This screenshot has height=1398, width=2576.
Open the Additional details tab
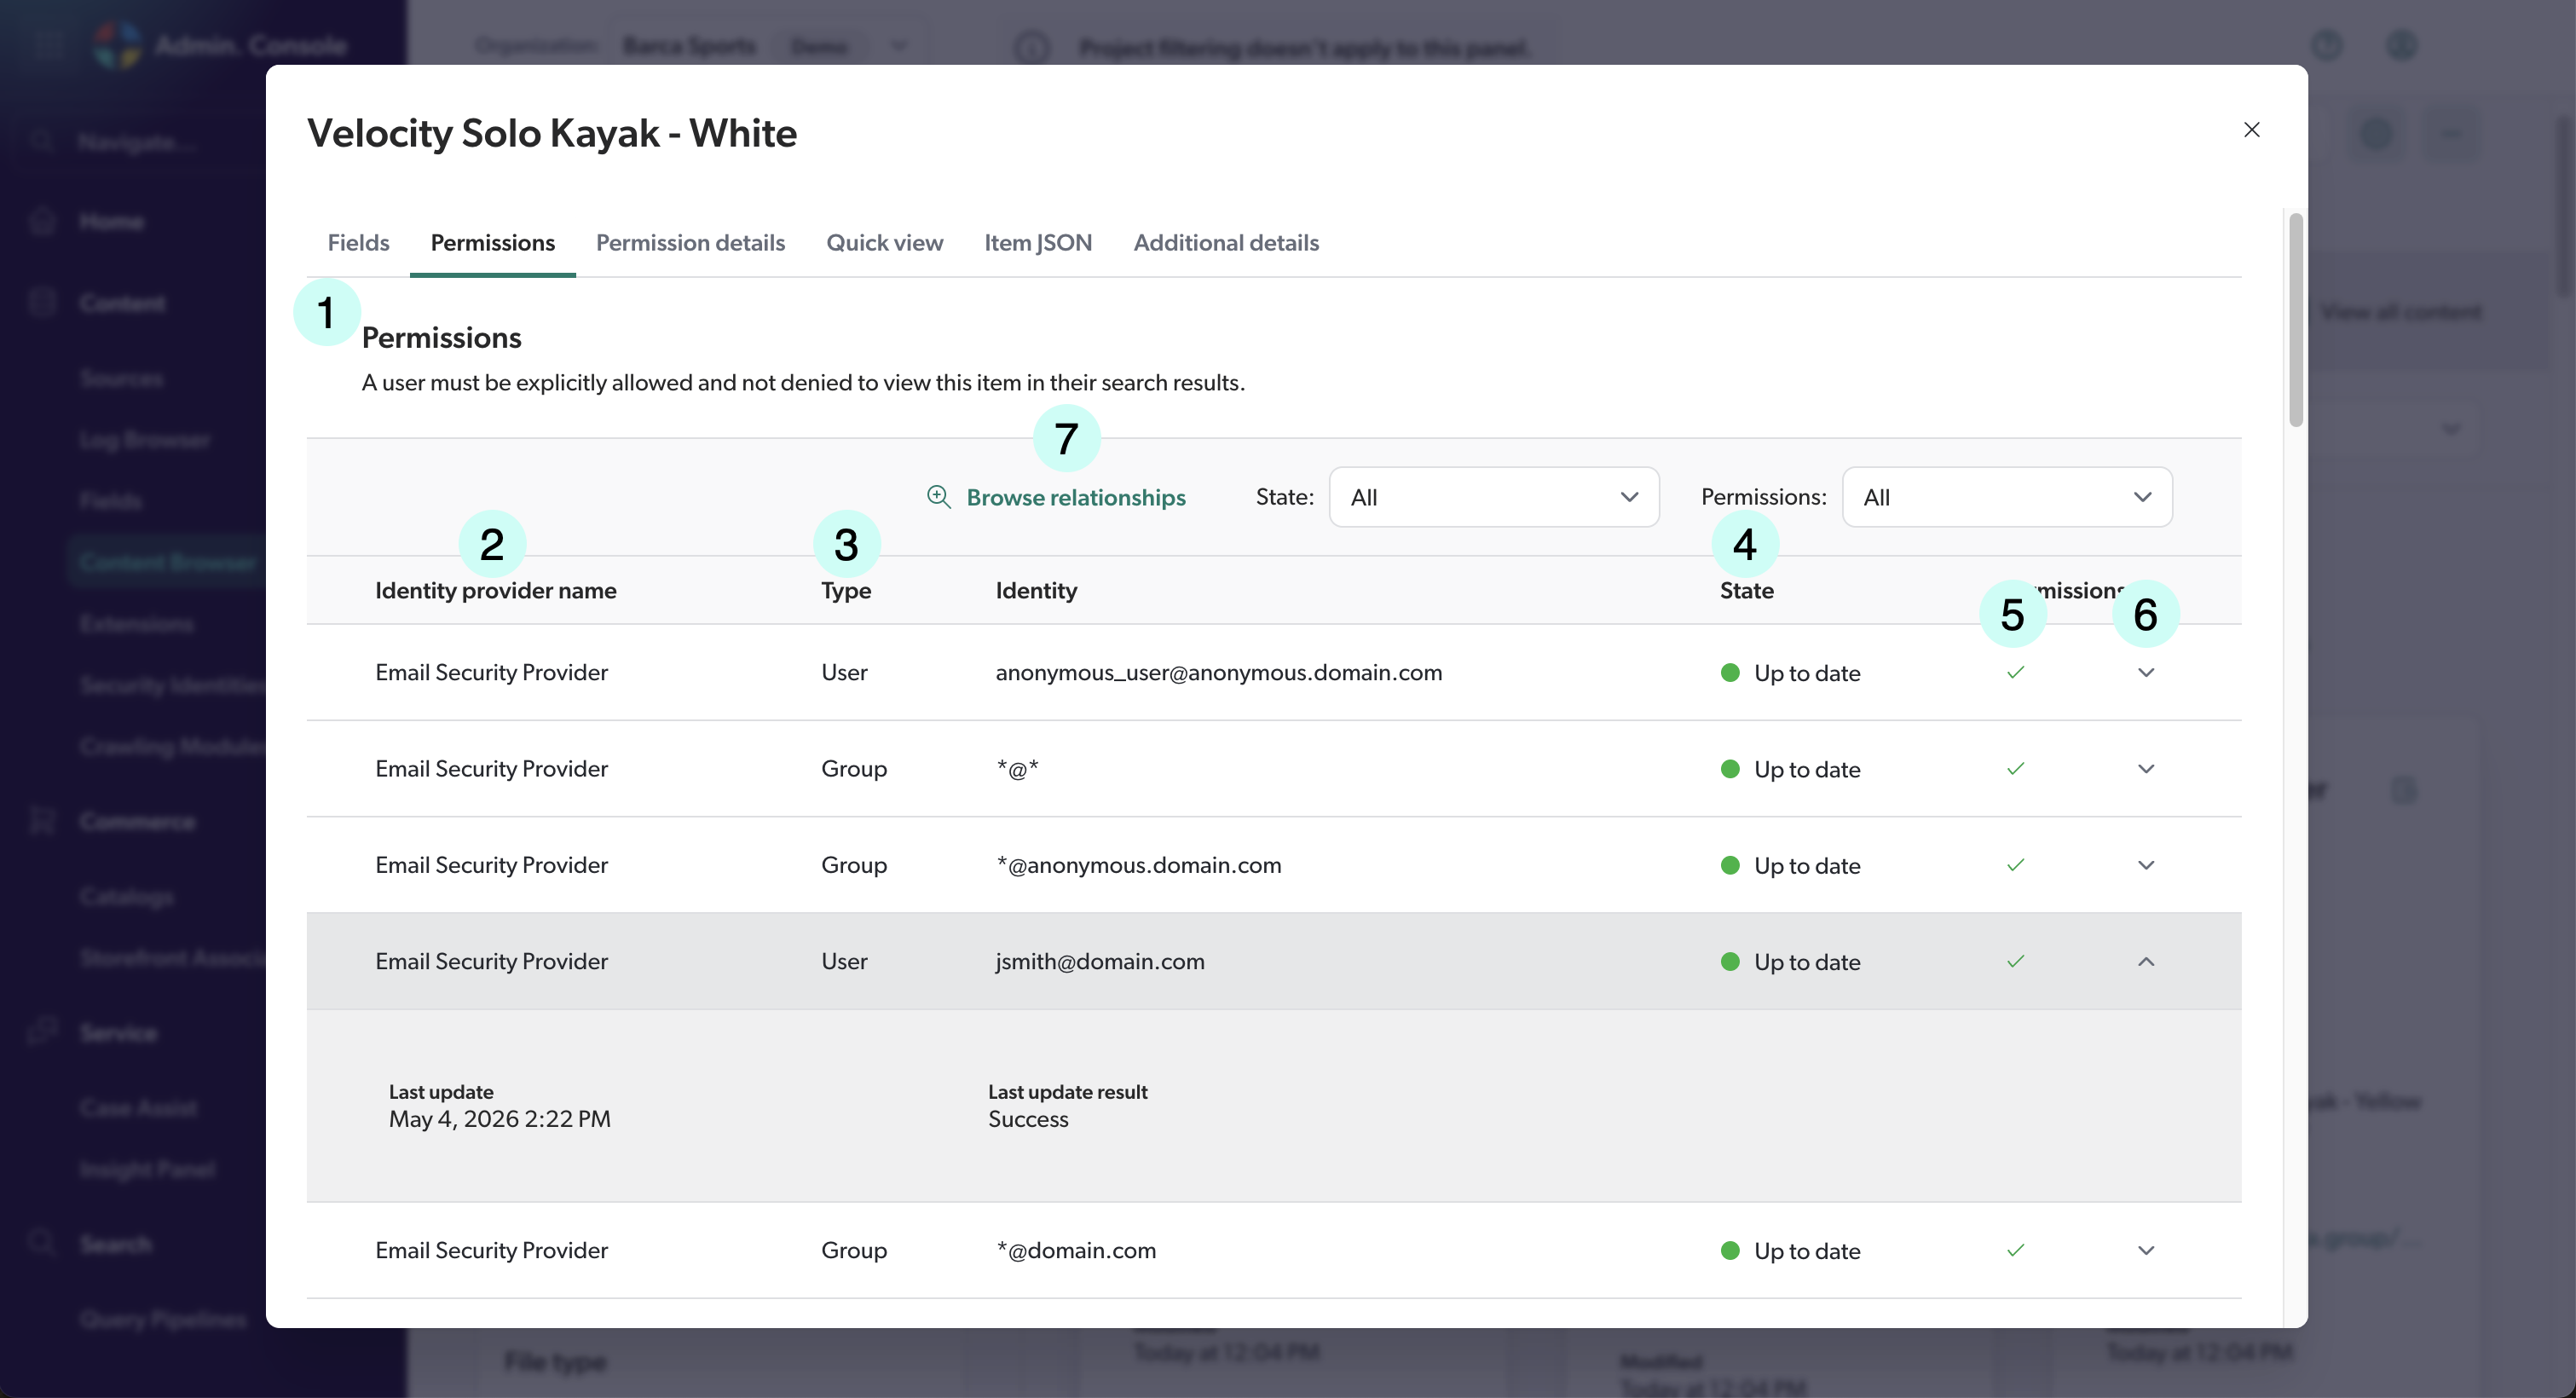point(1225,243)
